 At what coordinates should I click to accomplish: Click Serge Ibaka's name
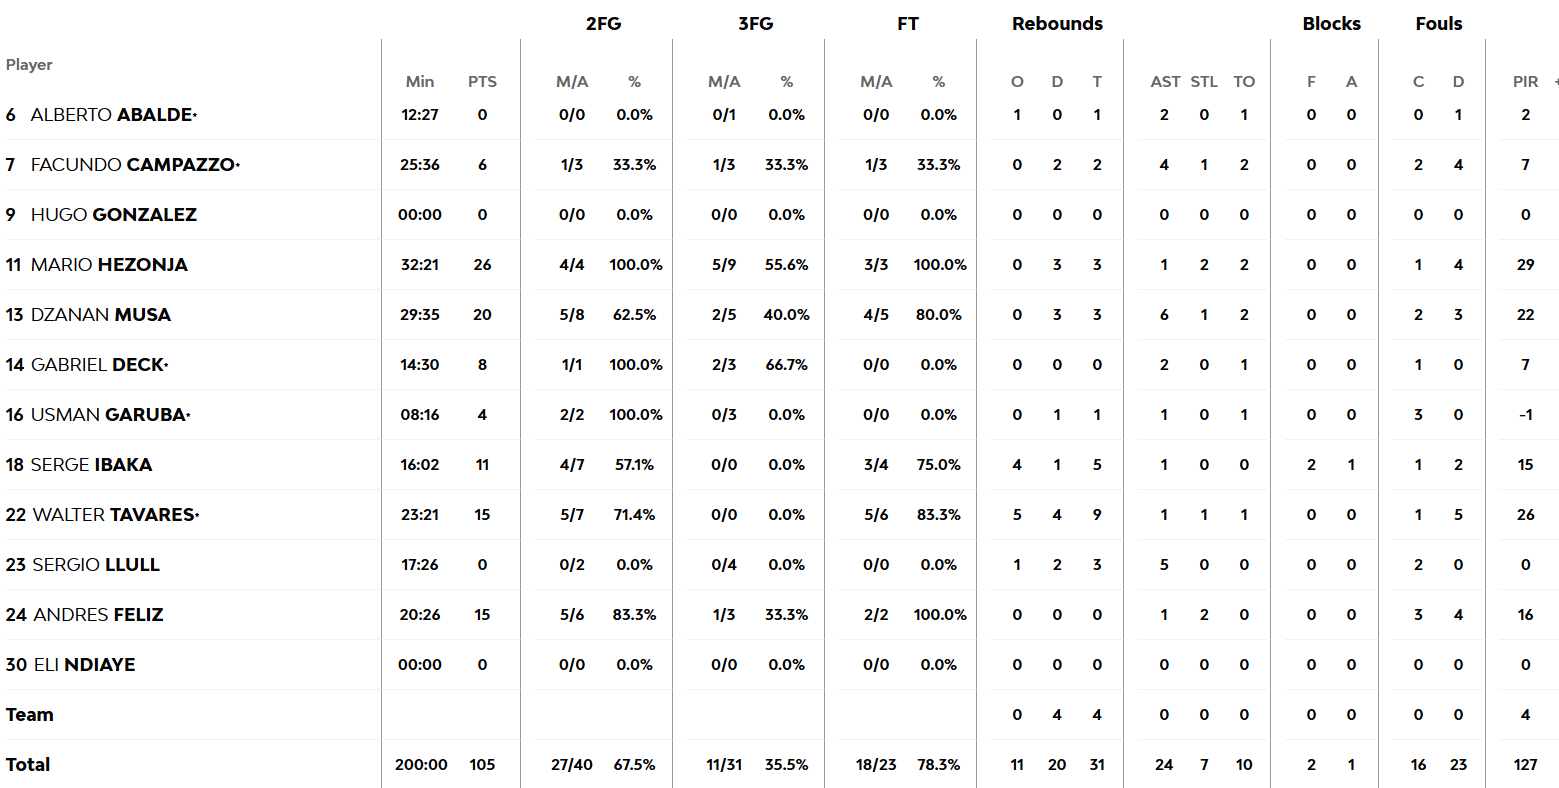point(92,465)
